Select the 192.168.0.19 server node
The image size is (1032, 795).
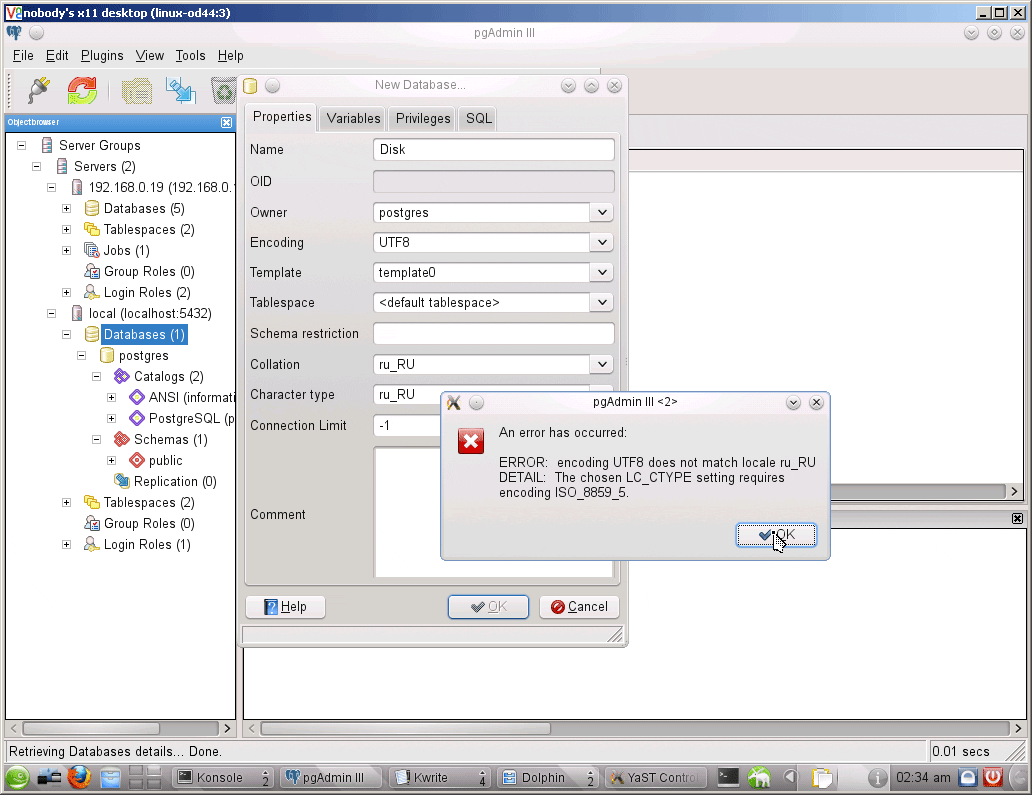pyautogui.click(x=161, y=188)
